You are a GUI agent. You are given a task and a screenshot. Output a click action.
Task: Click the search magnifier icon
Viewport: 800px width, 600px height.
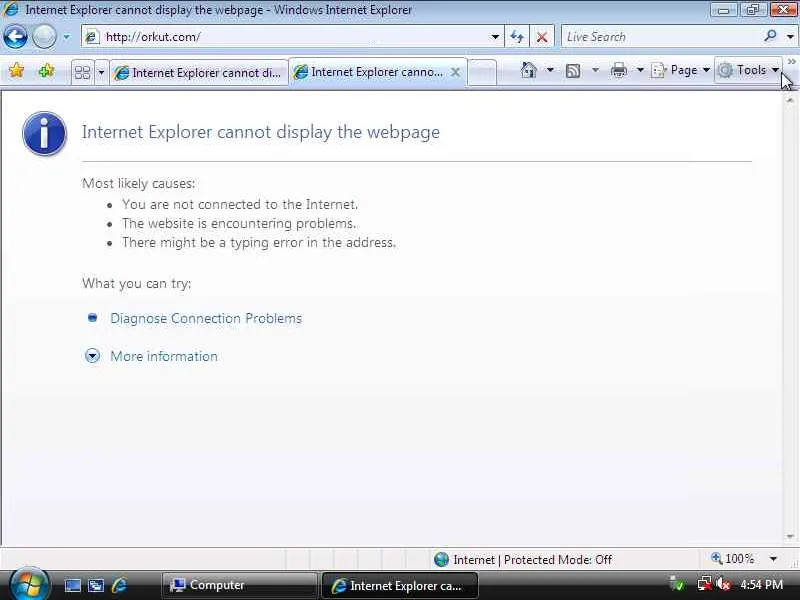point(771,36)
